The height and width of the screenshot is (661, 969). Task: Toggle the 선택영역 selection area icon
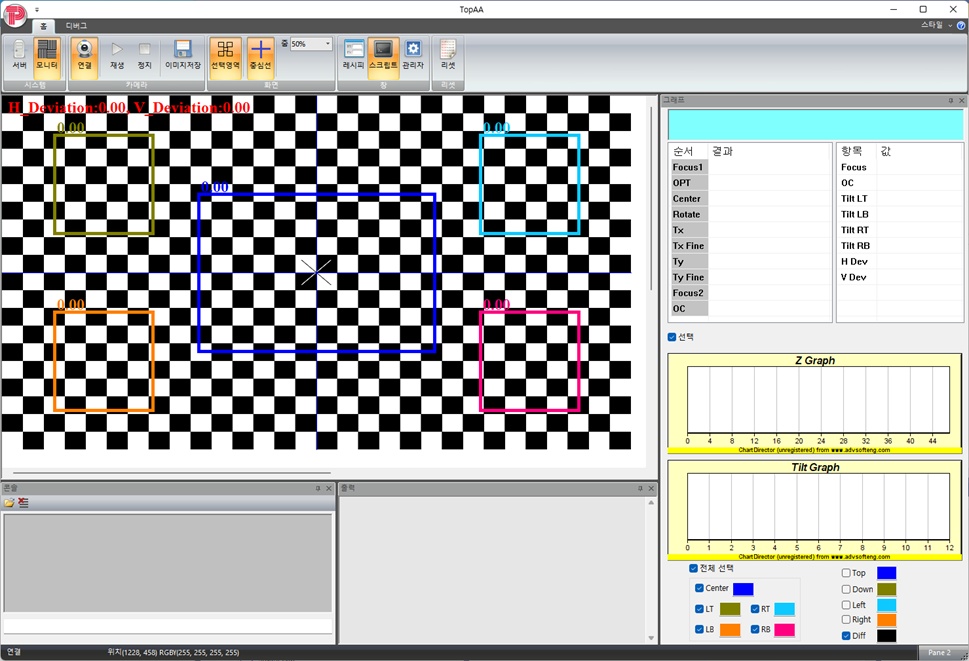(x=226, y=55)
